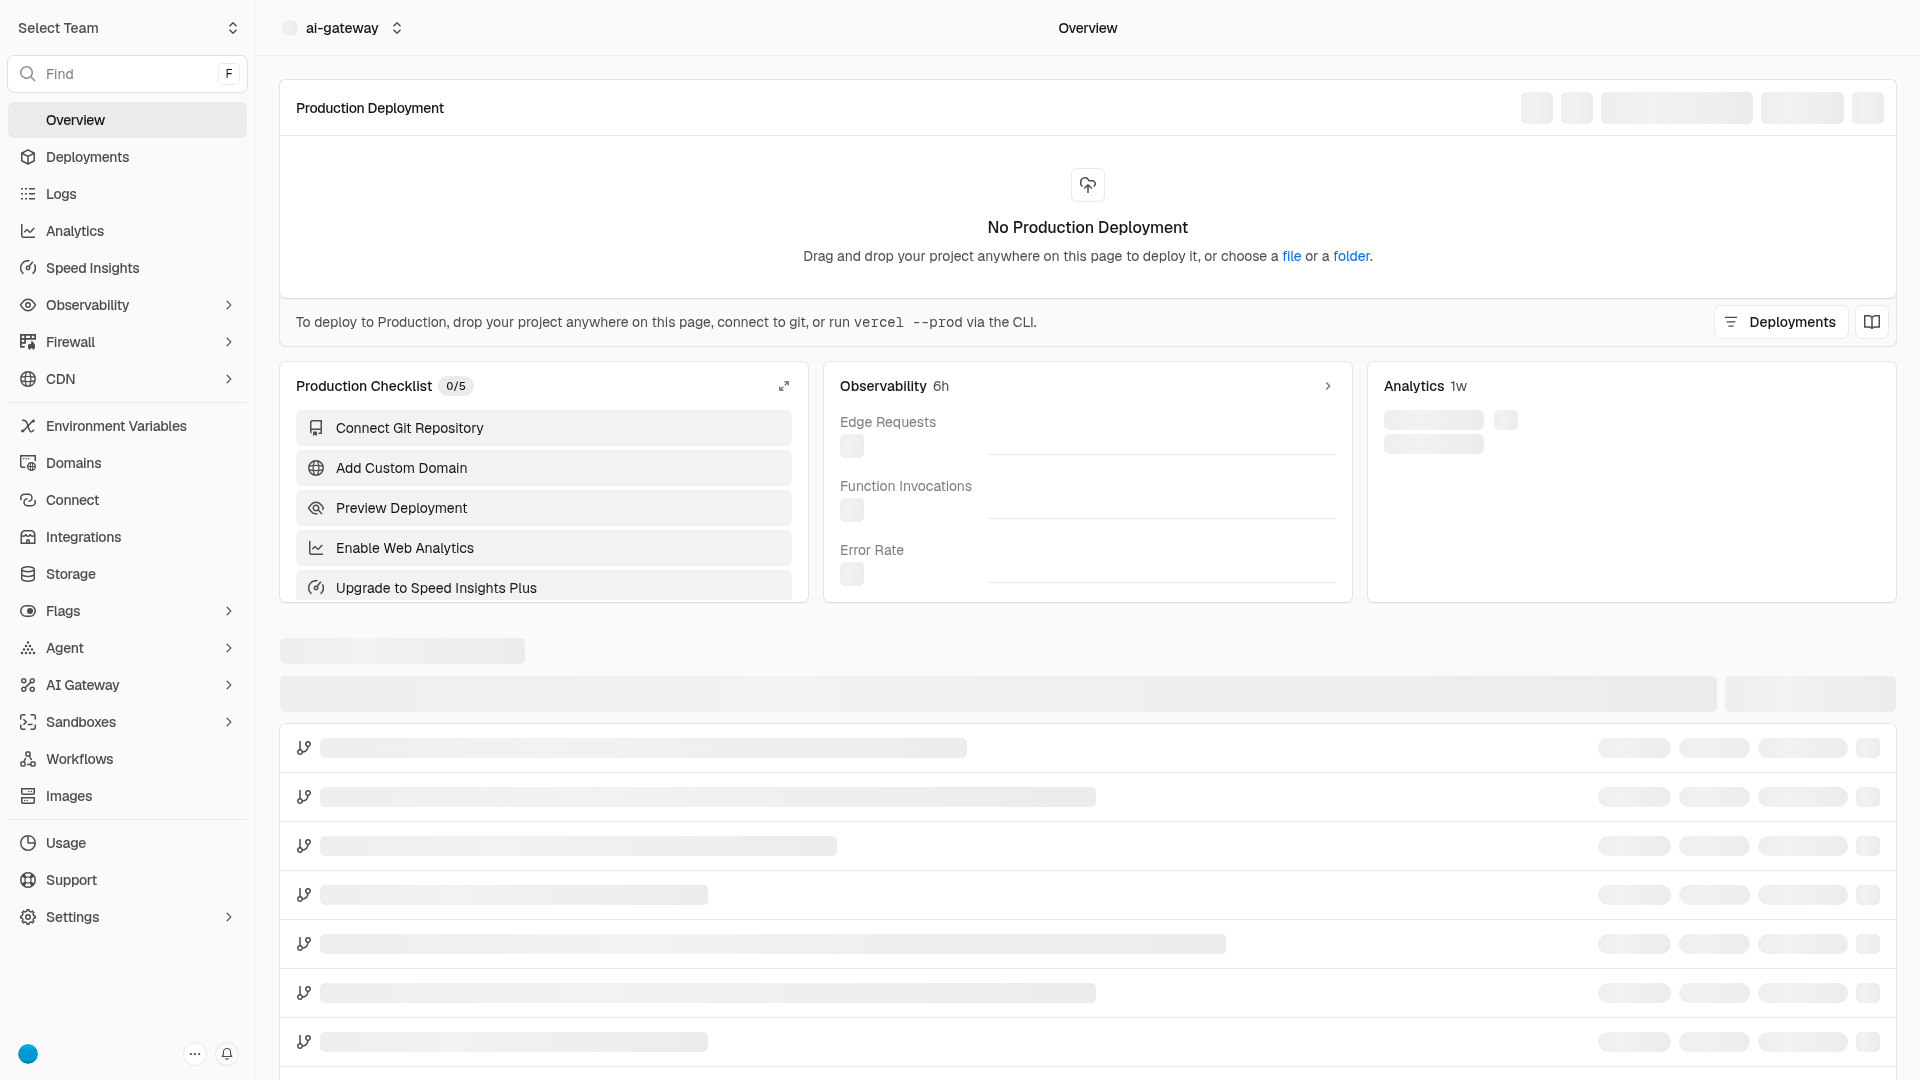This screenshot has width=1920, height=1080.
Task: Open Domains from the sidebar
Action: (x=128, y=463)
